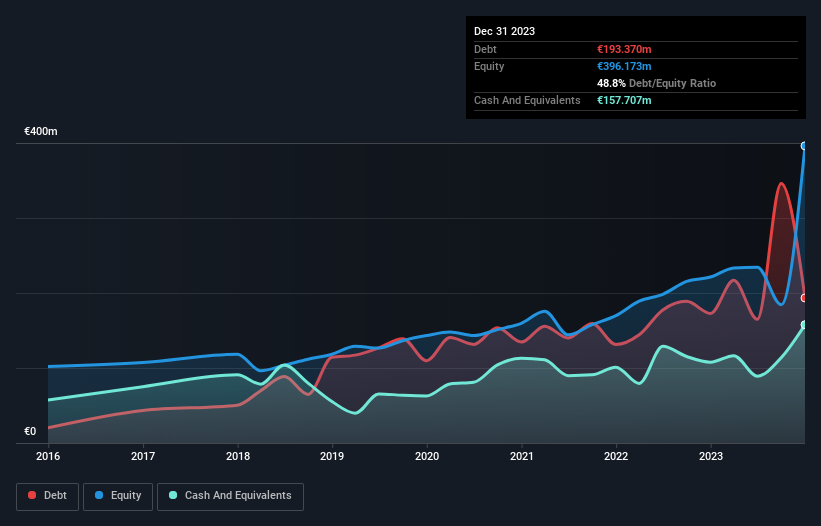
Task: Click the teal Cash And Equivalents legend dot
Action: pos(173,495)
